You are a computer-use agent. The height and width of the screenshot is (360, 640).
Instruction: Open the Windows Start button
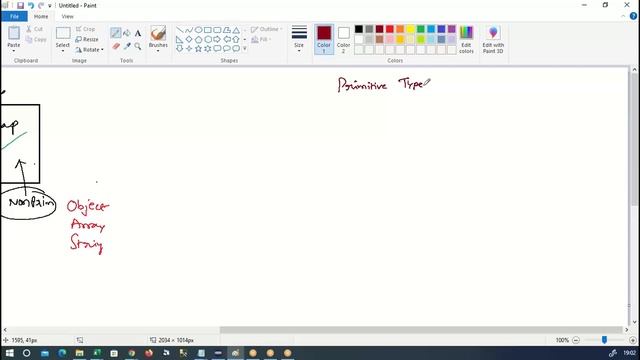pyautogui.click(x=9, y=353)
